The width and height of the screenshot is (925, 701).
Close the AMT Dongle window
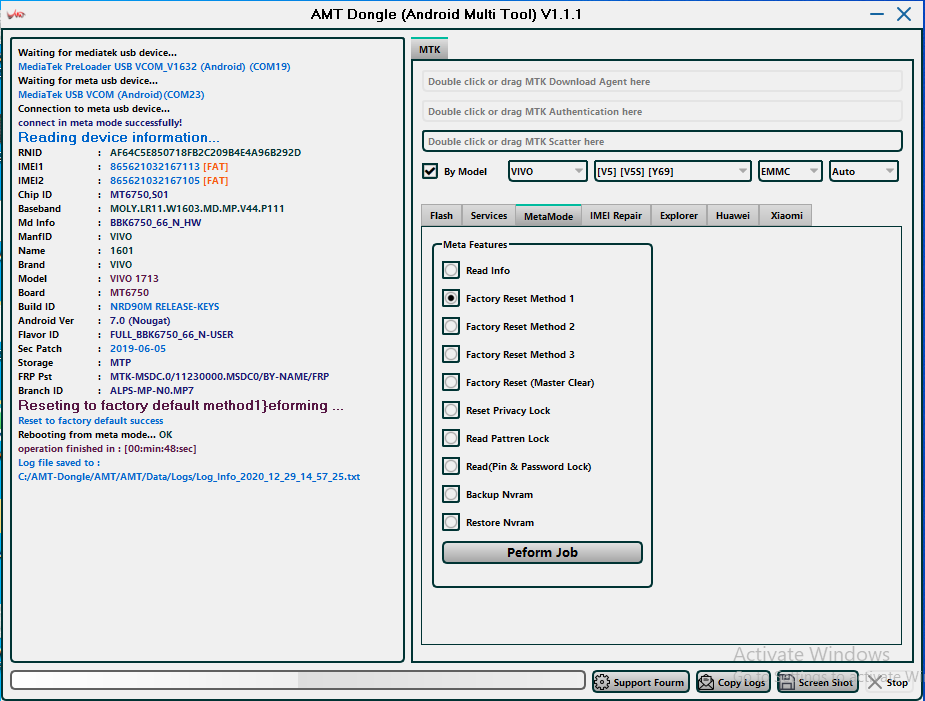coord(904,15)
